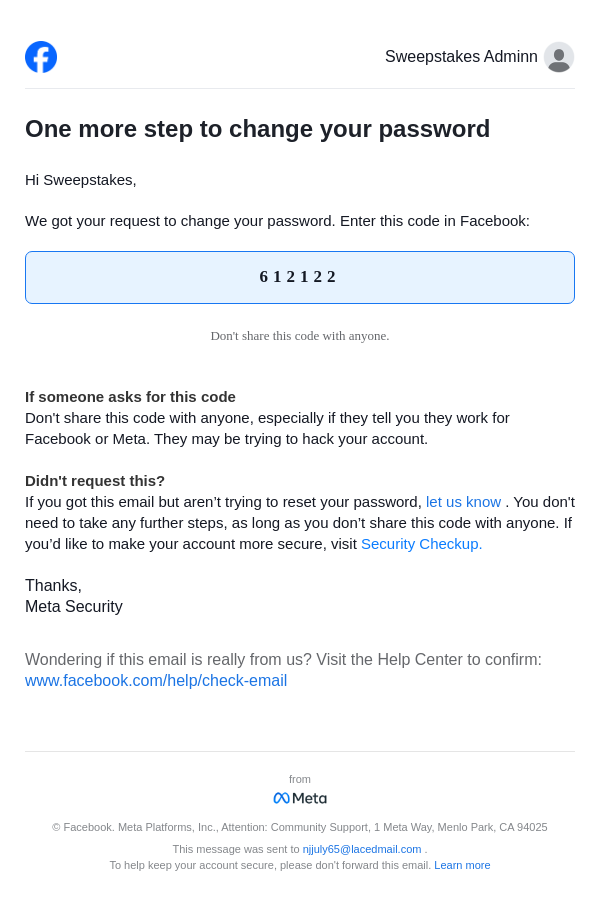This screenshot has width=600, height=921.
Task: Click the password change heading
Action: tap(257, 129)
